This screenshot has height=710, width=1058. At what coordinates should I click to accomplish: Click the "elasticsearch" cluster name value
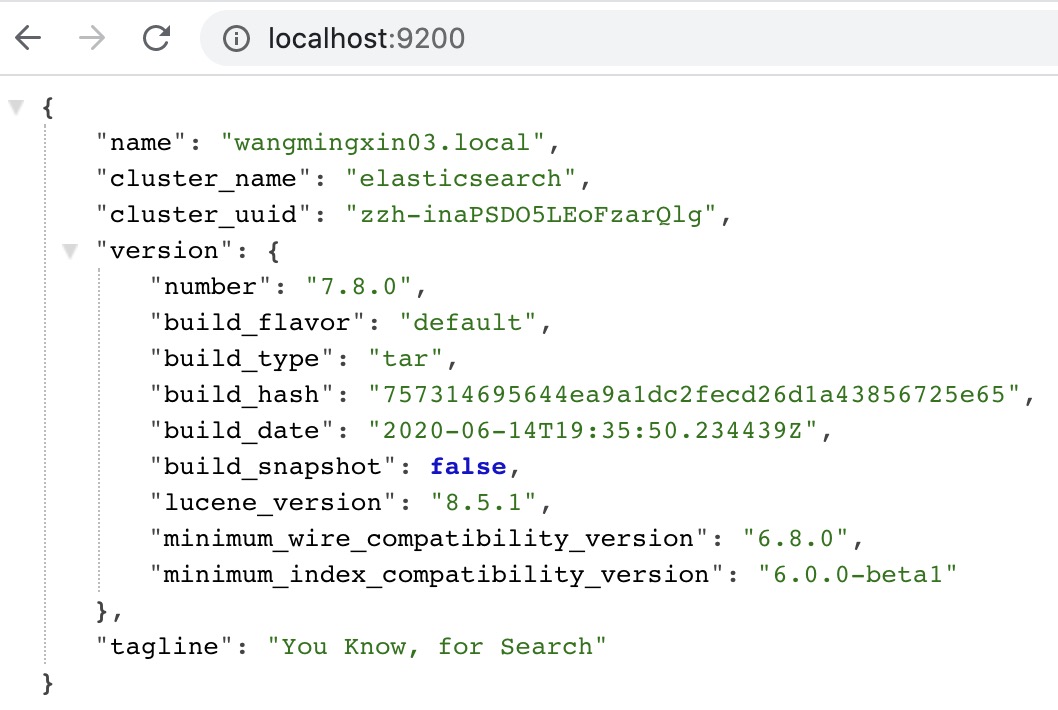click(461, 178)
